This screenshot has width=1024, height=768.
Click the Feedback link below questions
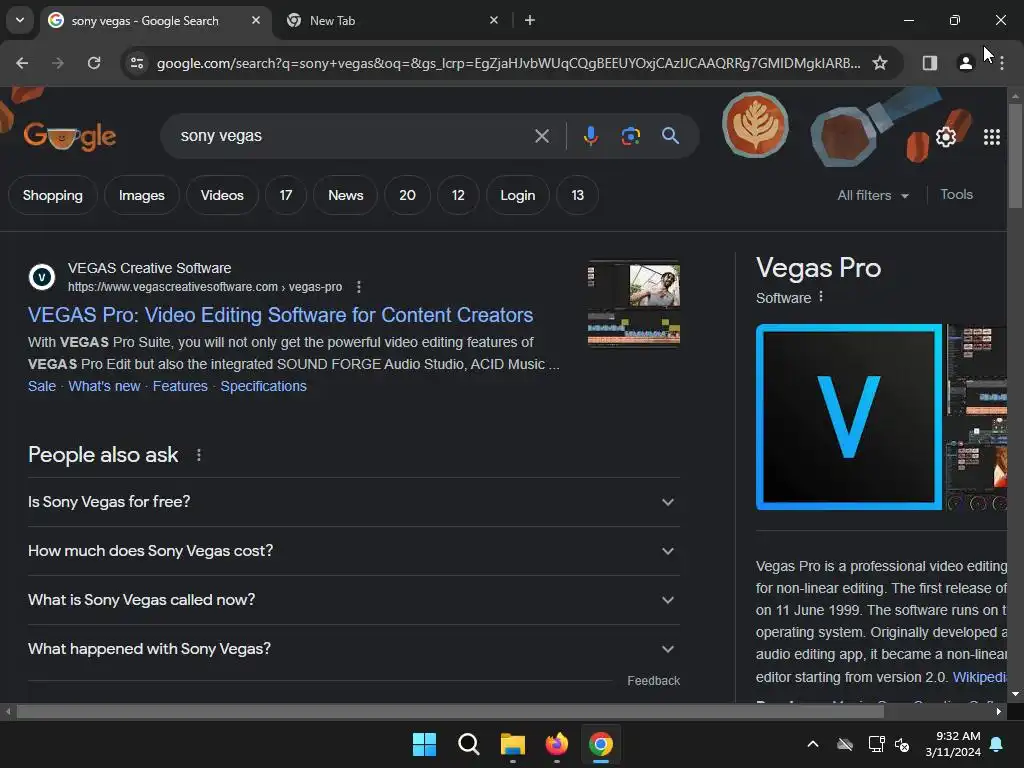click(653, 680)
